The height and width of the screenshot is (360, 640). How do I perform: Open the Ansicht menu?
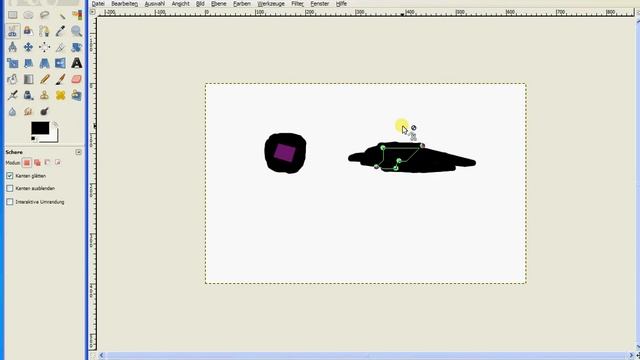[x=180, y=4]
